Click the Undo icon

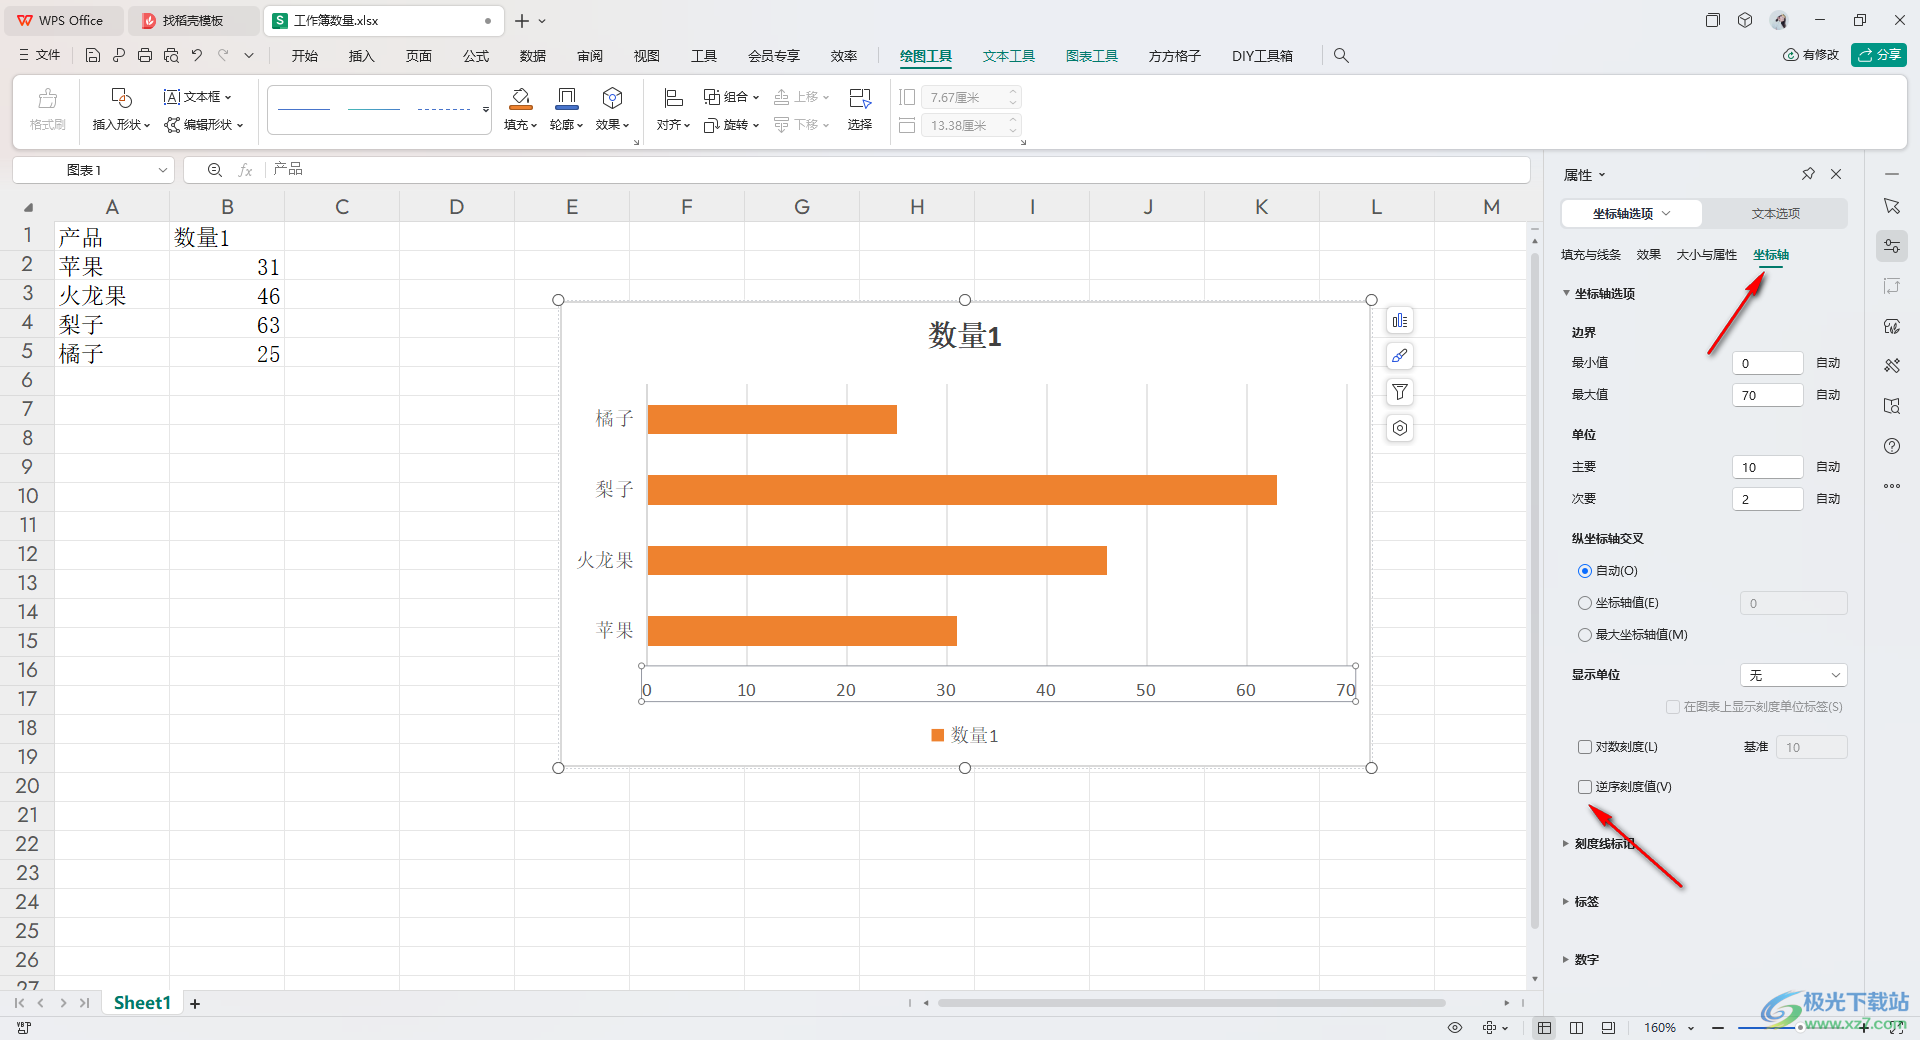(x=197, y=56)
